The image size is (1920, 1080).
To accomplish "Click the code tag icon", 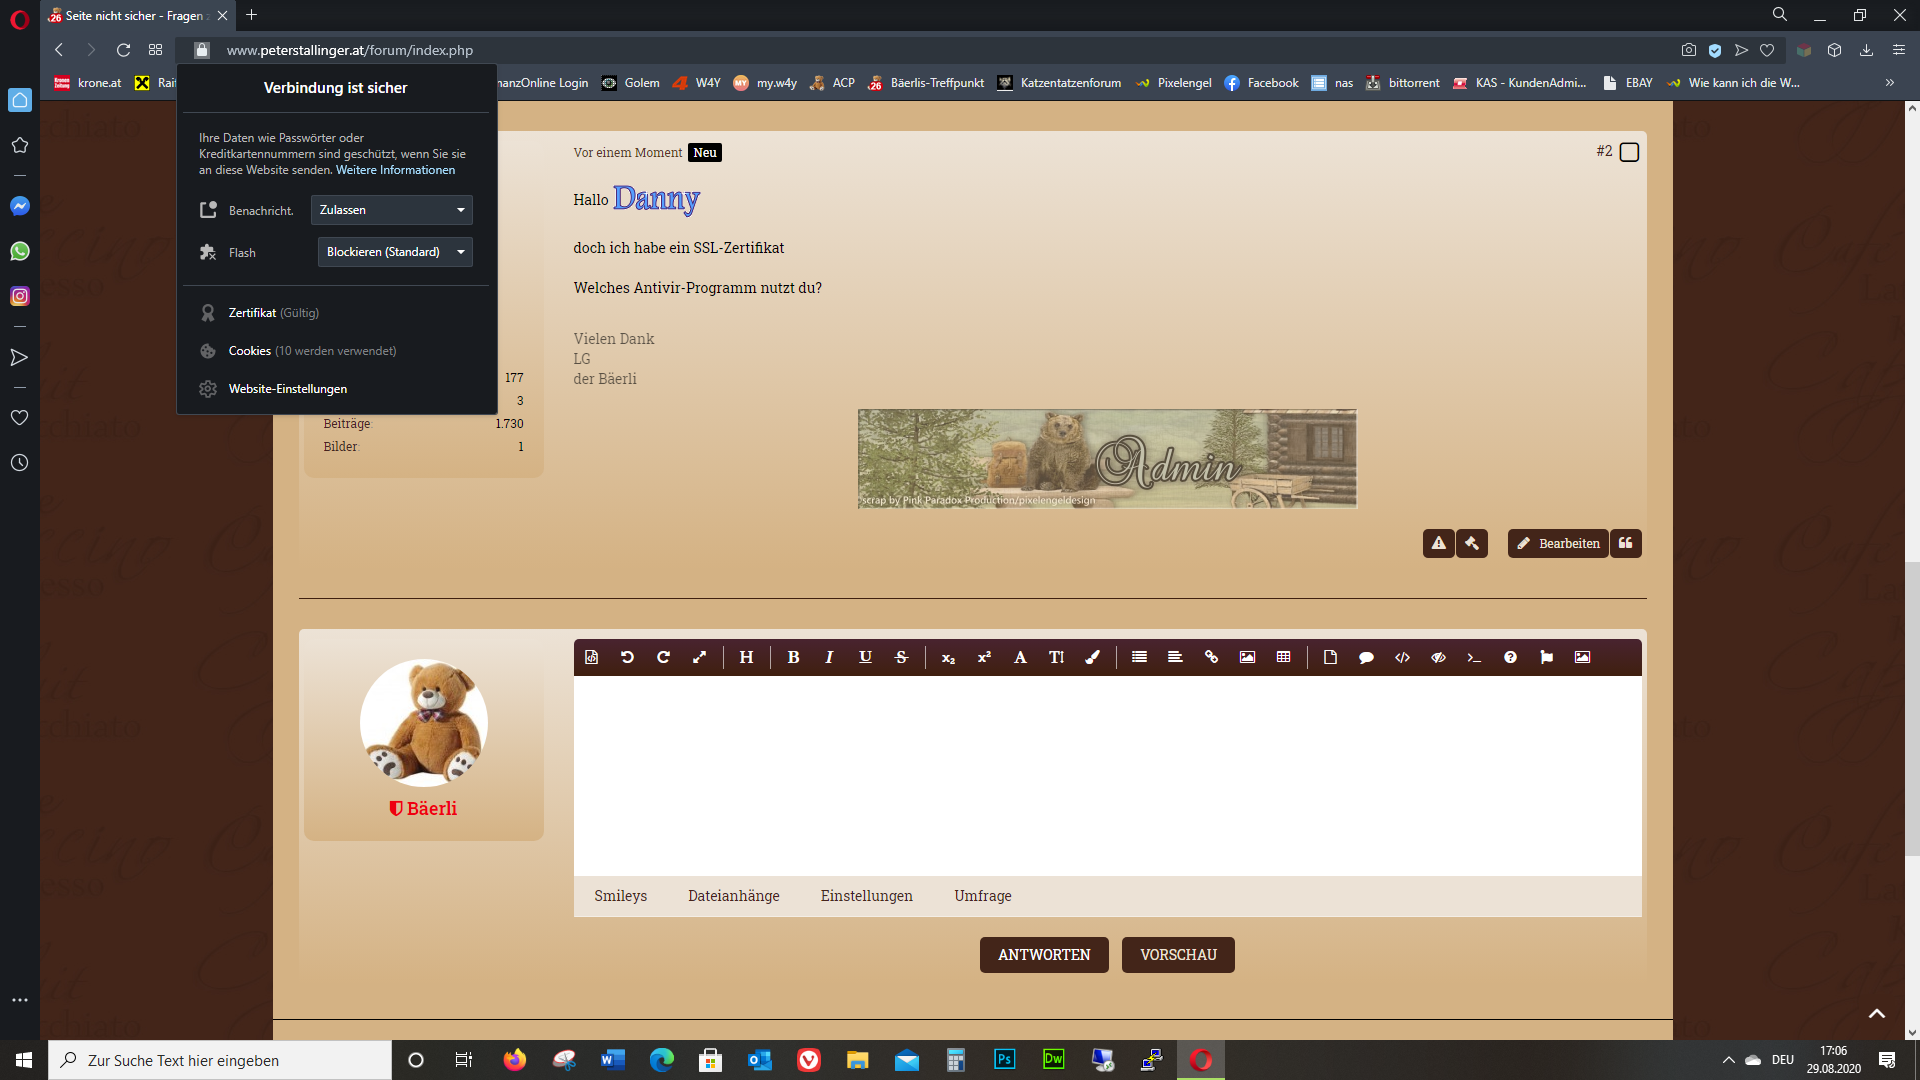I will [x=1402, y=657].
